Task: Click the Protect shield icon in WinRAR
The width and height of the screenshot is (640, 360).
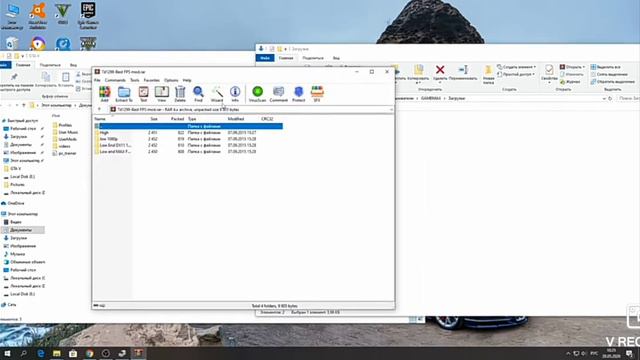Action: click(x=298, y=94)
